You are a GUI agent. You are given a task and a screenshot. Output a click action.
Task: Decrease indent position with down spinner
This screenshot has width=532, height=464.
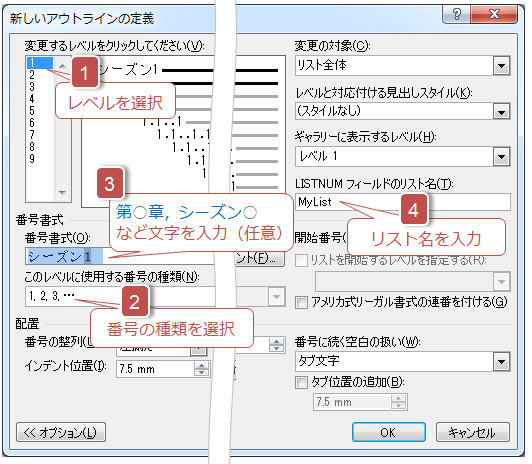(202, 372)
